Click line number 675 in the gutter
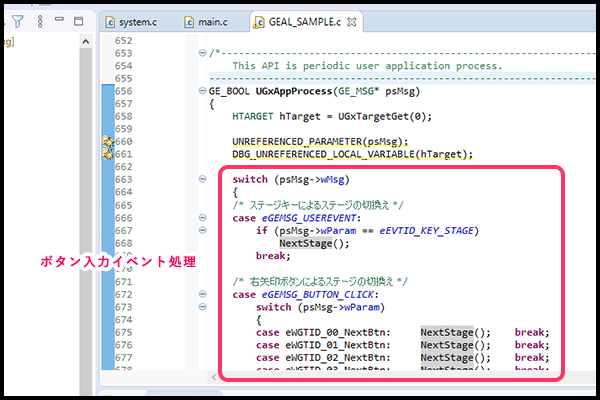The width and height of the screenshot is (600, 400). 123,332
